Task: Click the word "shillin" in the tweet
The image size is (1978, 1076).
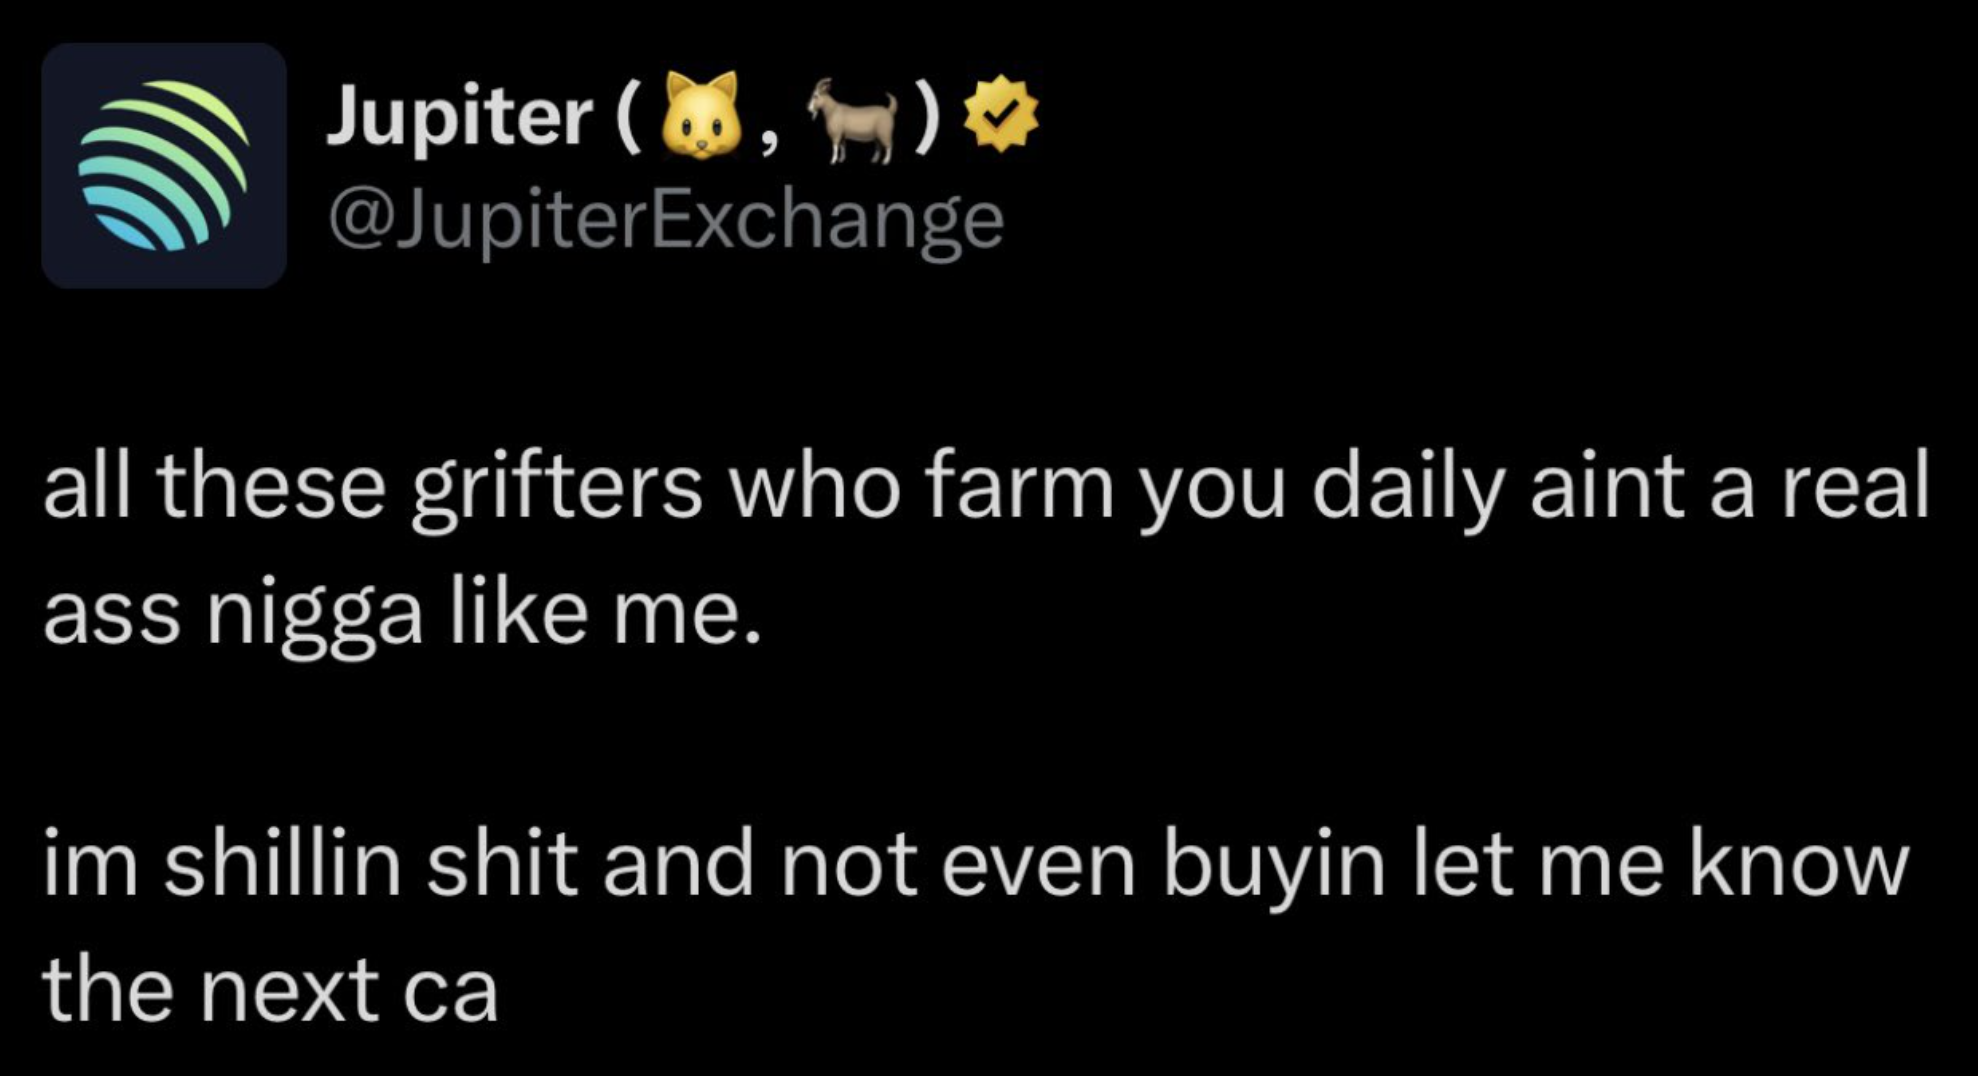Action: tap(282, 866)
